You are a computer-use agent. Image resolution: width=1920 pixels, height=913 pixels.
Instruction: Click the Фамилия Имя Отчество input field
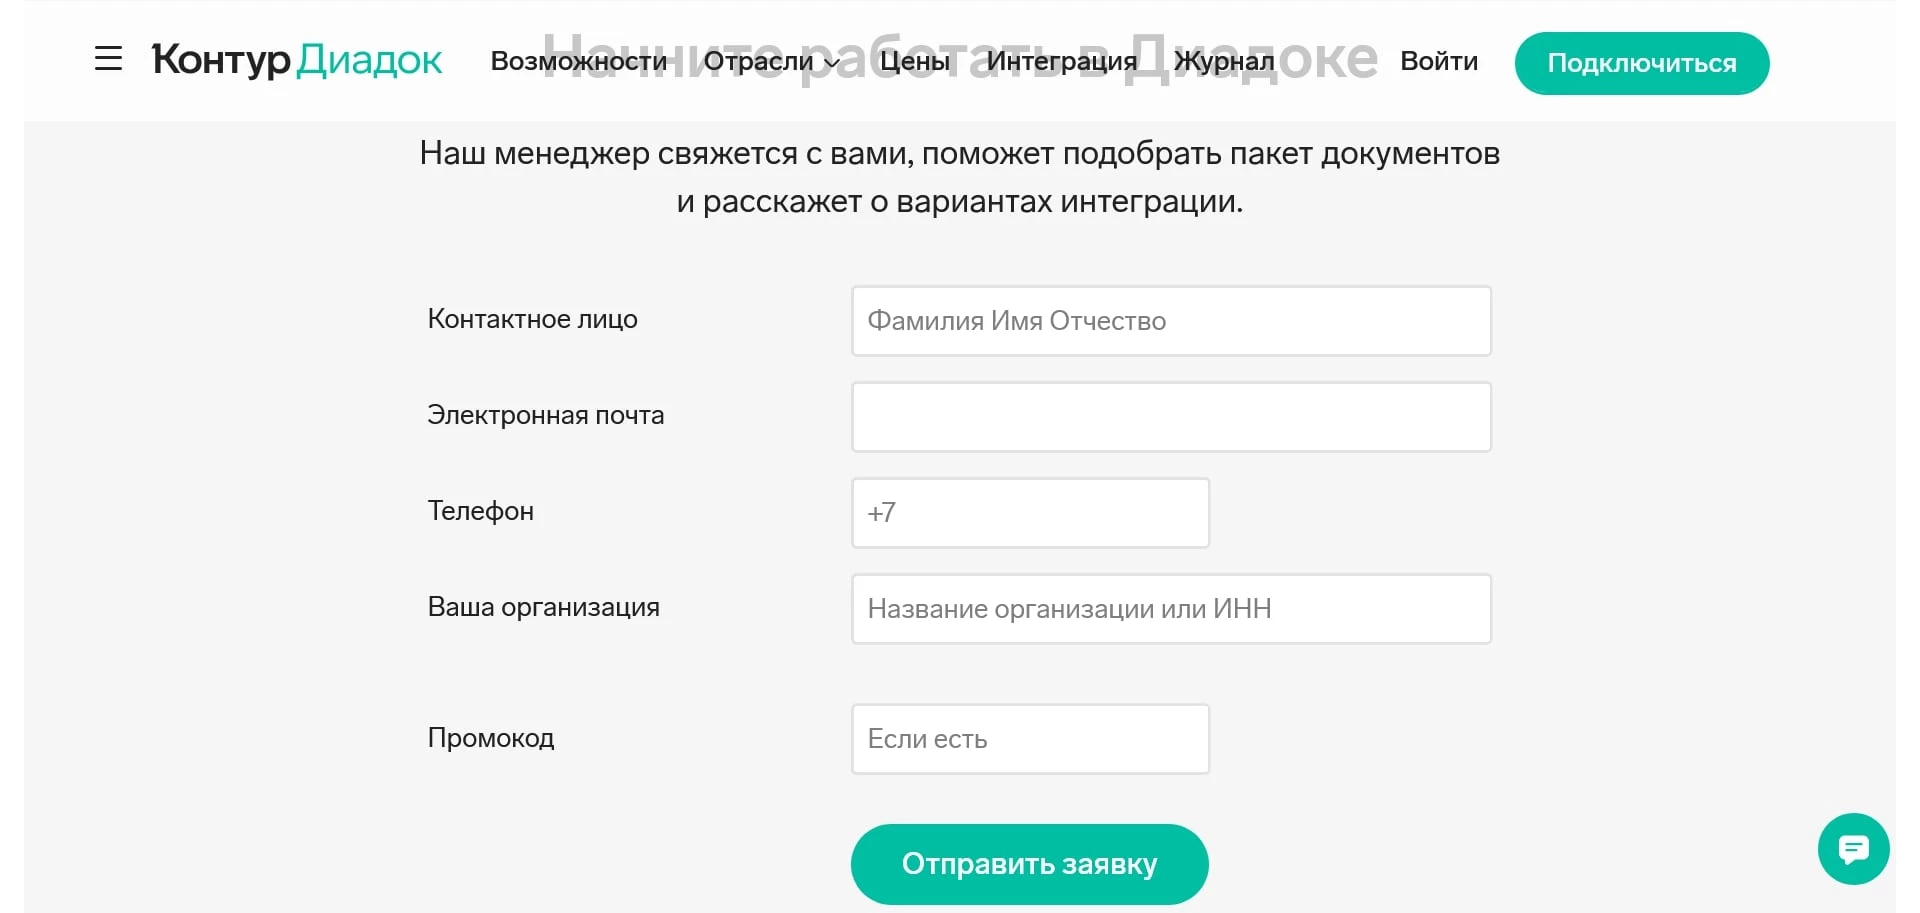[1170, 320]
